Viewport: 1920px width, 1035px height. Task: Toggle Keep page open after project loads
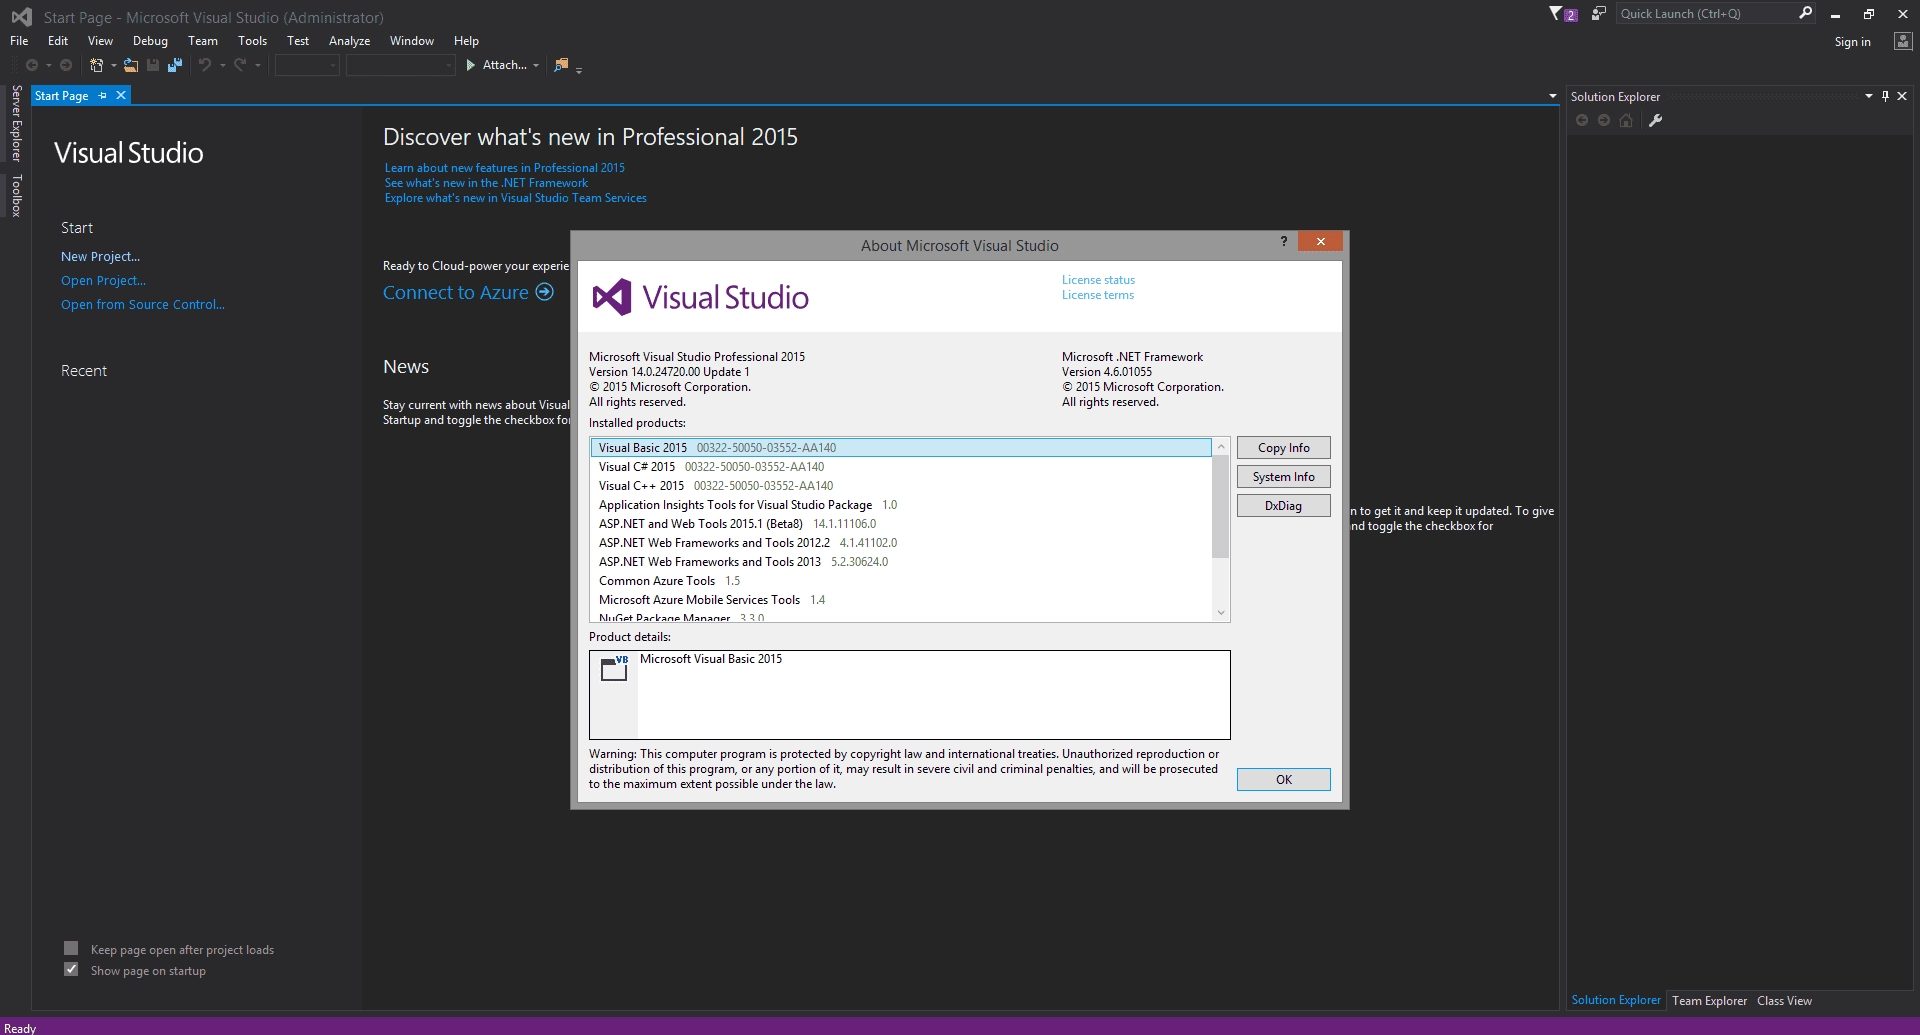[x=71, y=948]
